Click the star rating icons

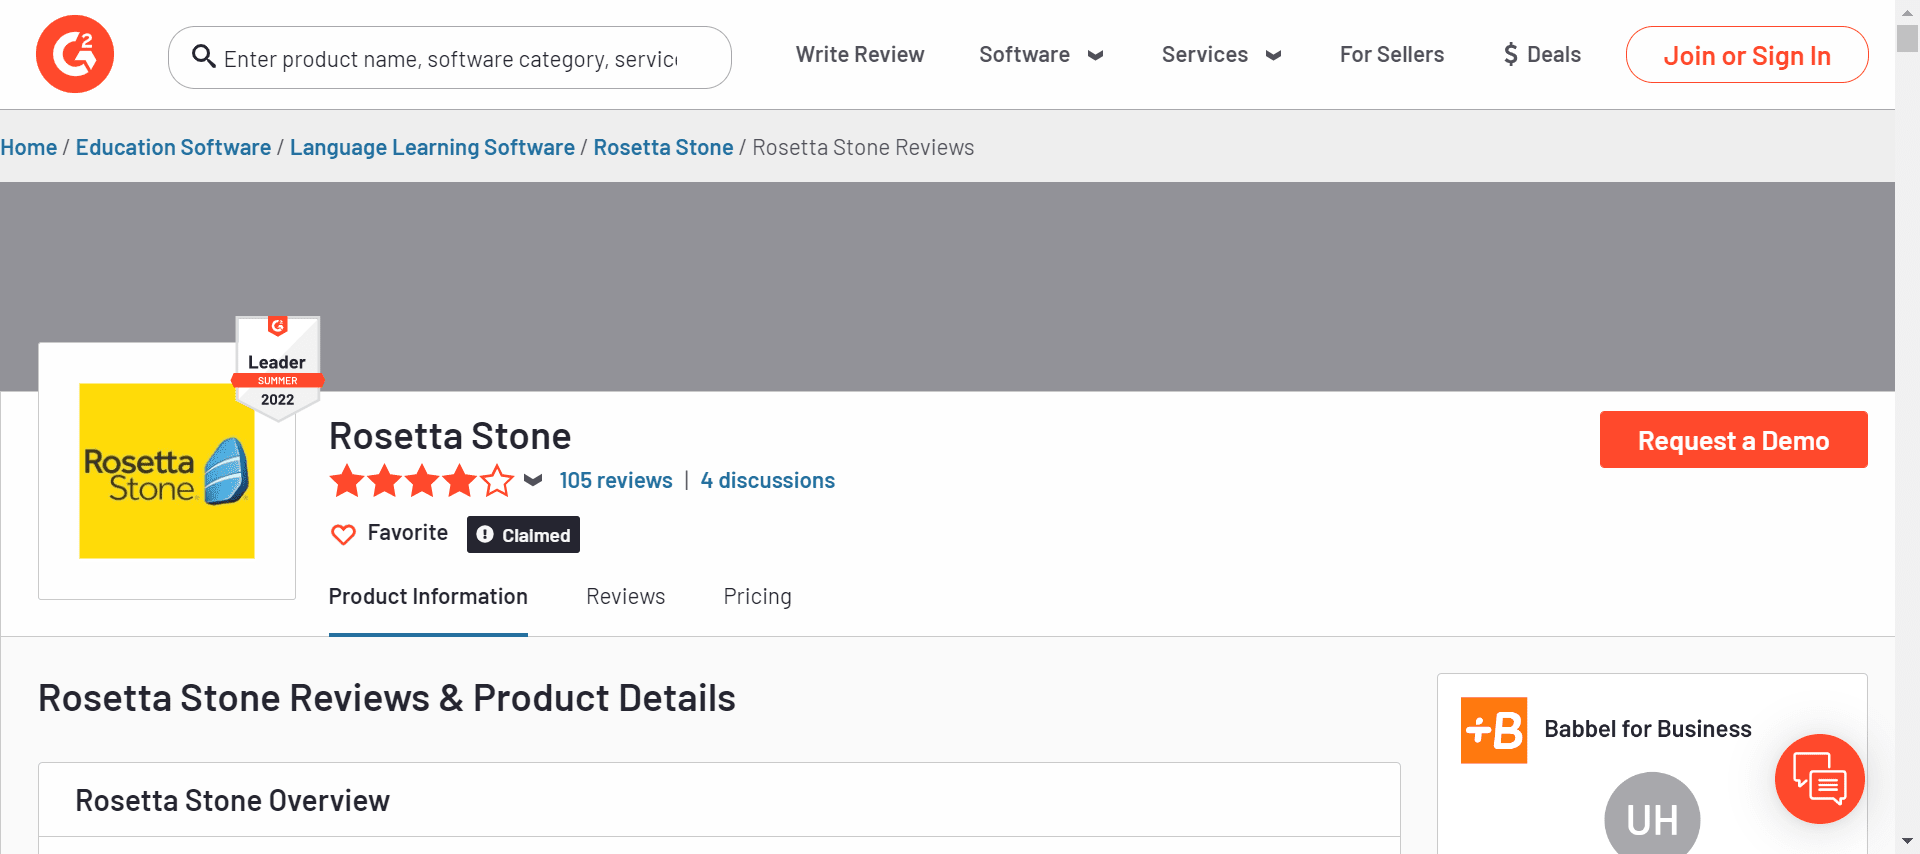click(x=421, y=481)
